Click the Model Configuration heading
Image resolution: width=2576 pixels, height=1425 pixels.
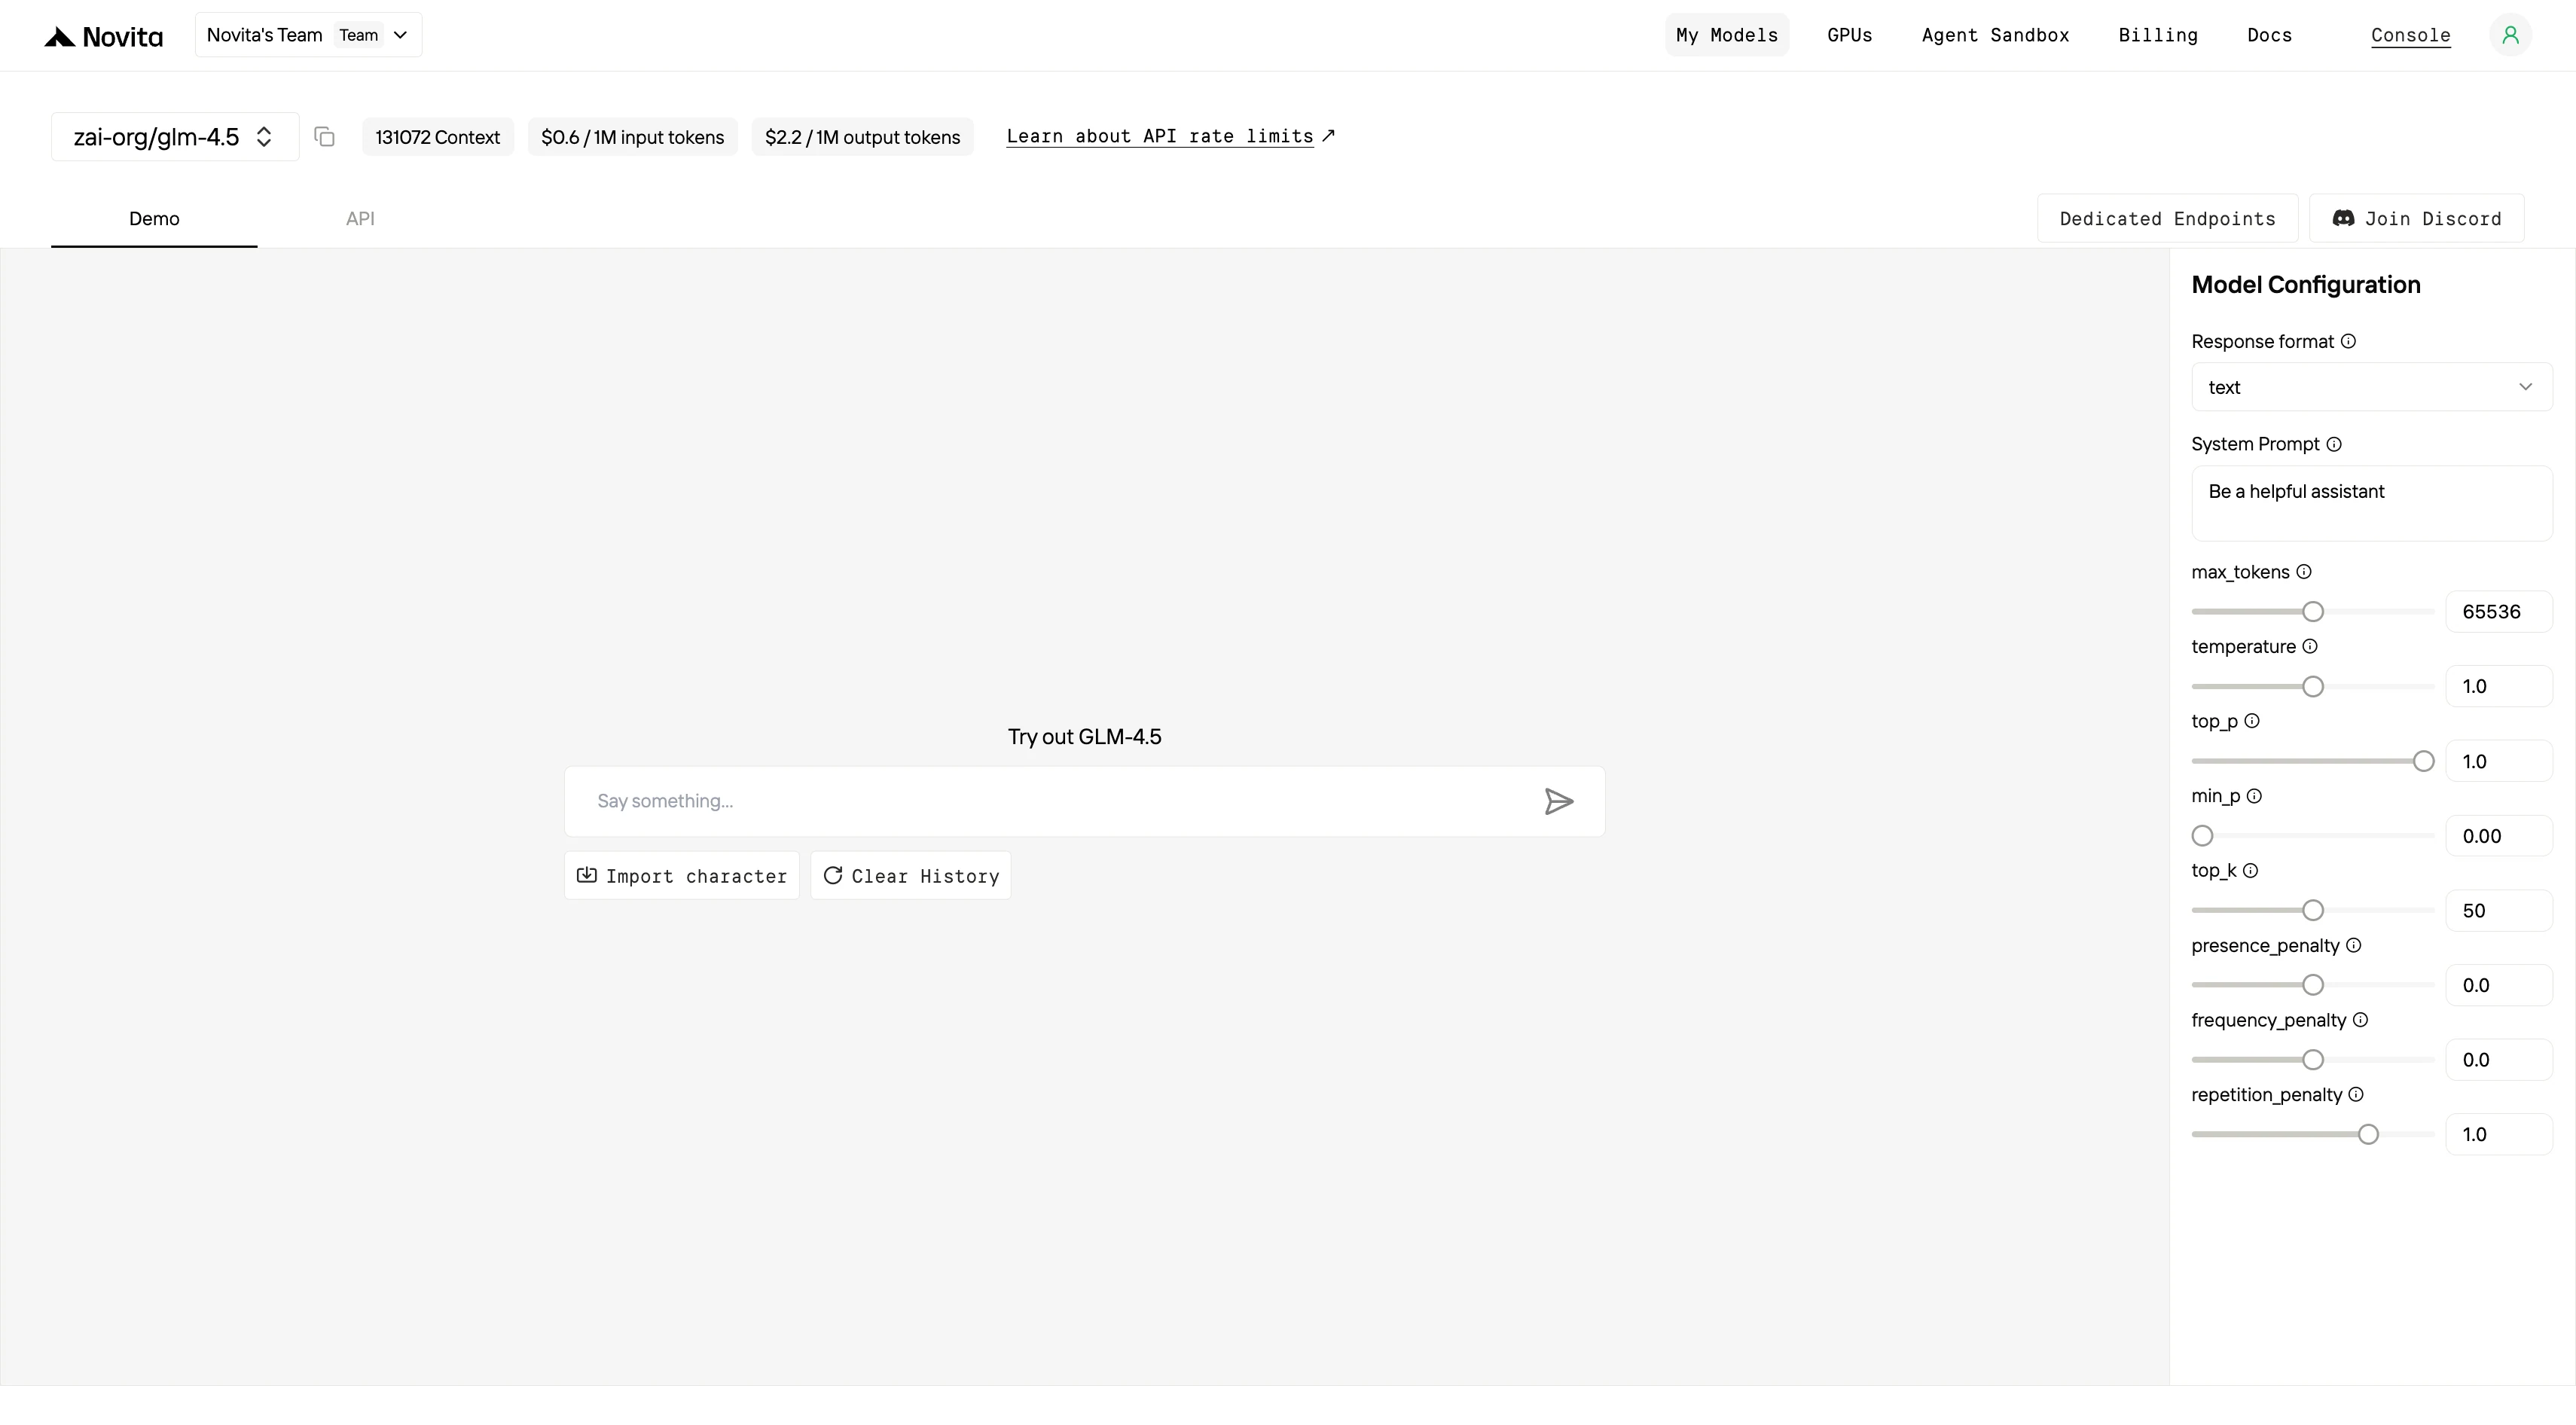coord(2306,285)
